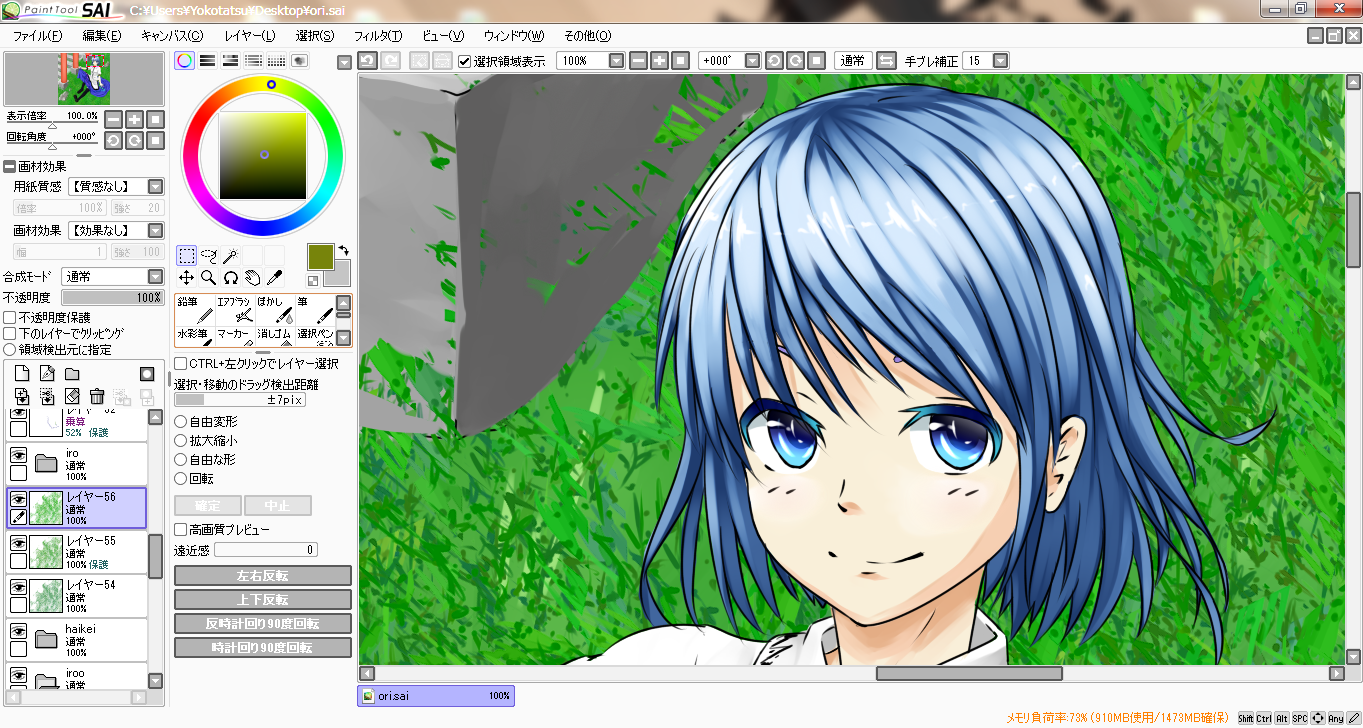Click the navigator canvas thumbnail
Screen dimensions: 1363x728
(x=84, y=79)
